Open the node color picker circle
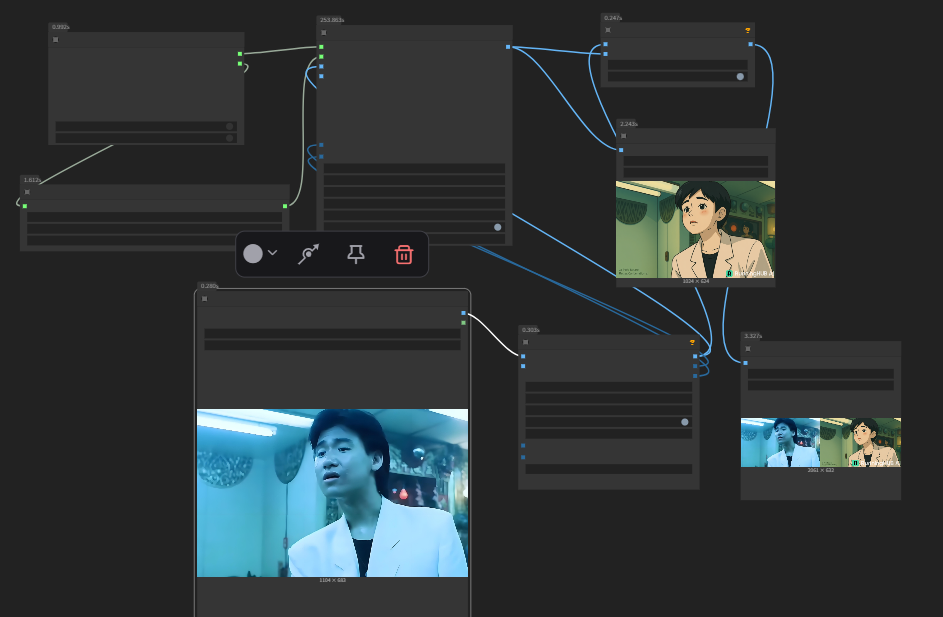The image size is (943, 617). click(253, 254)
